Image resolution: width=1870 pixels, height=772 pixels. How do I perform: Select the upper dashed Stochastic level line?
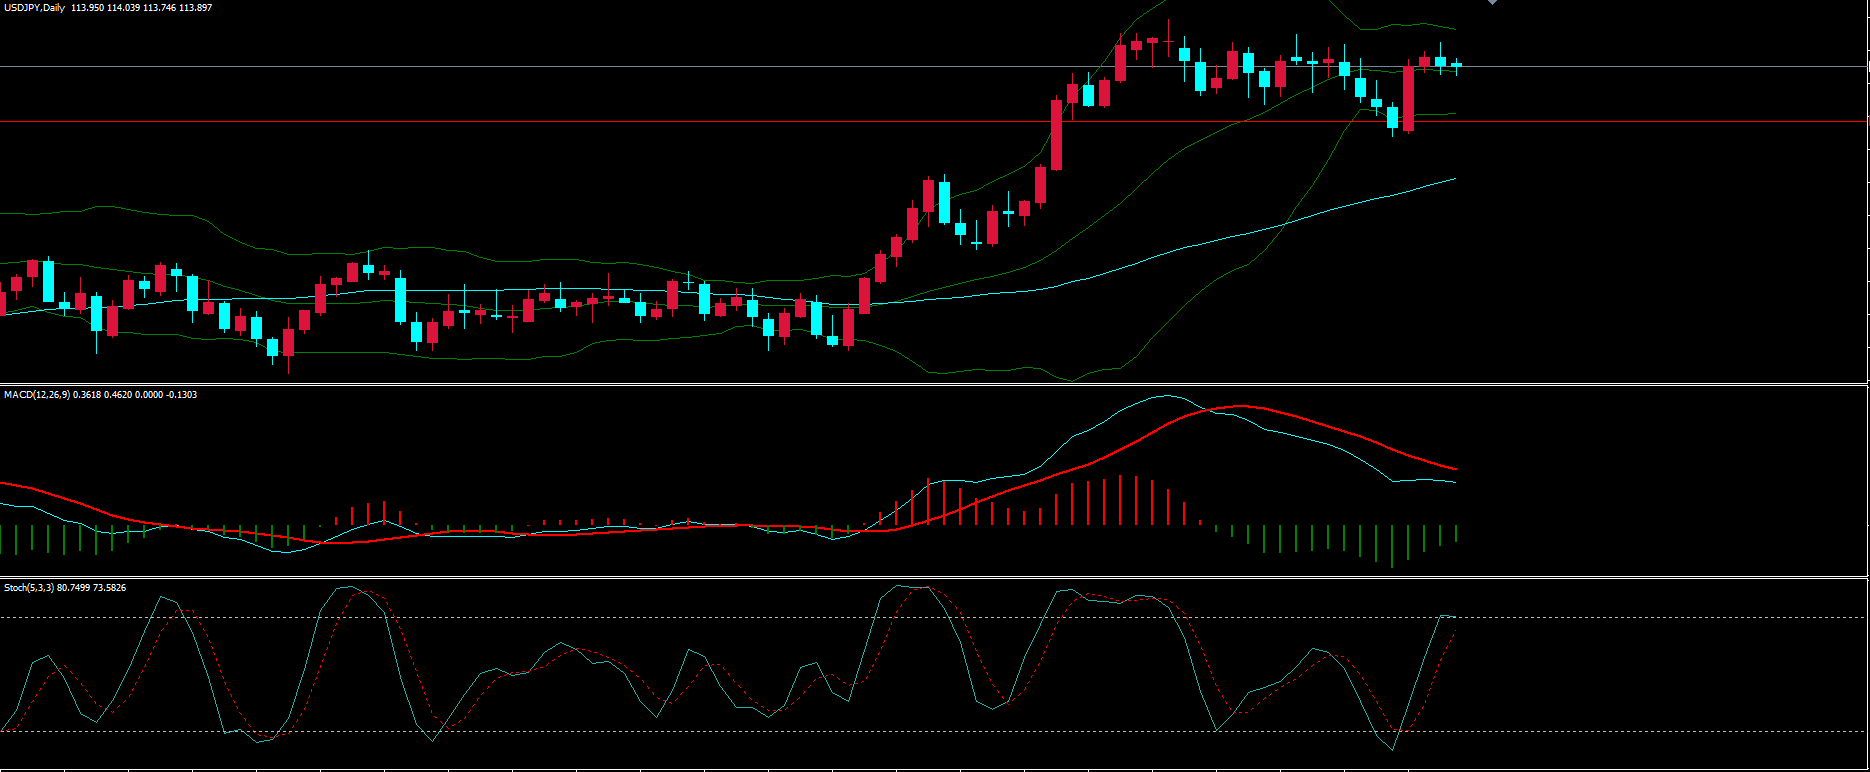pyautogui.click(x=700, y=617)
